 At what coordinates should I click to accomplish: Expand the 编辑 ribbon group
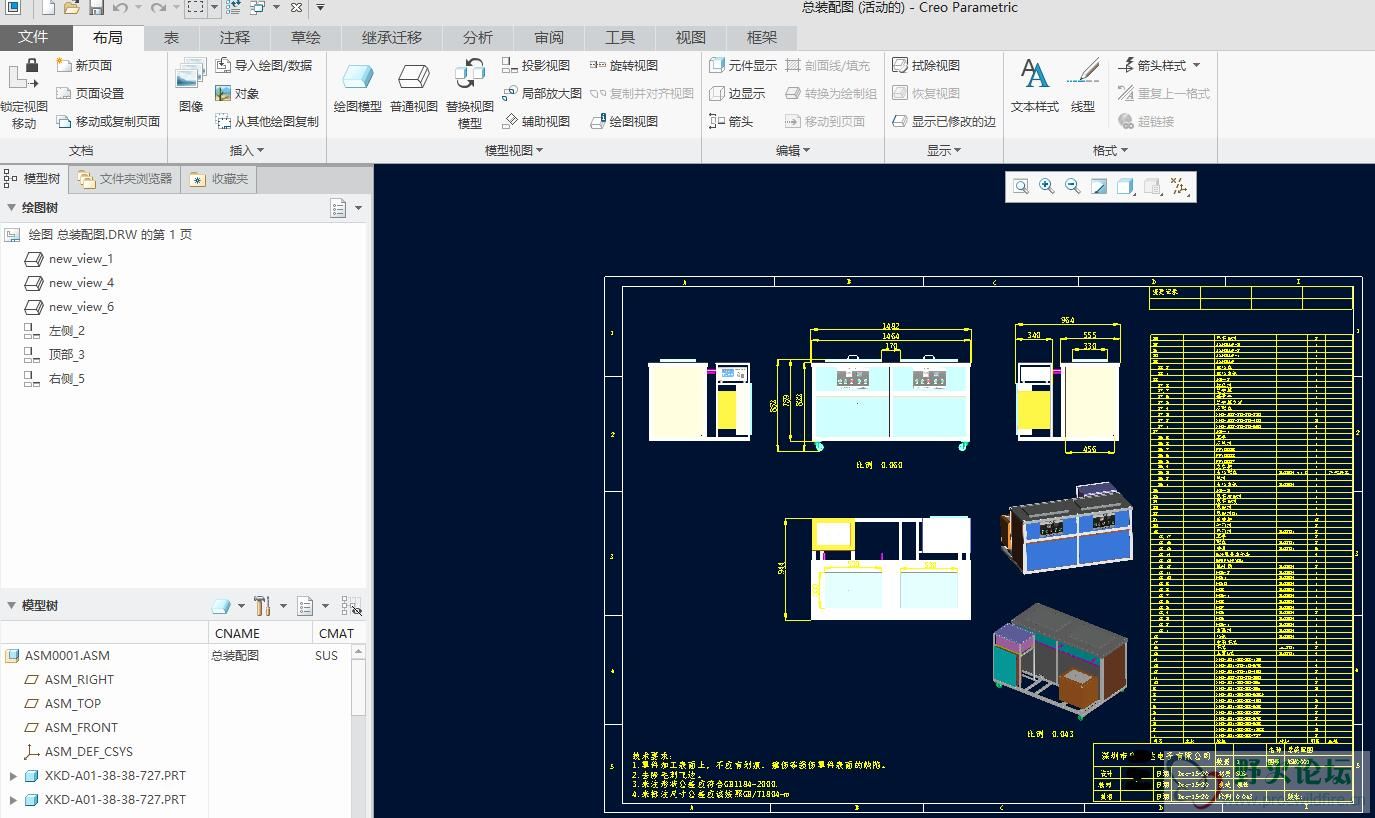click(x=793, y=150)
